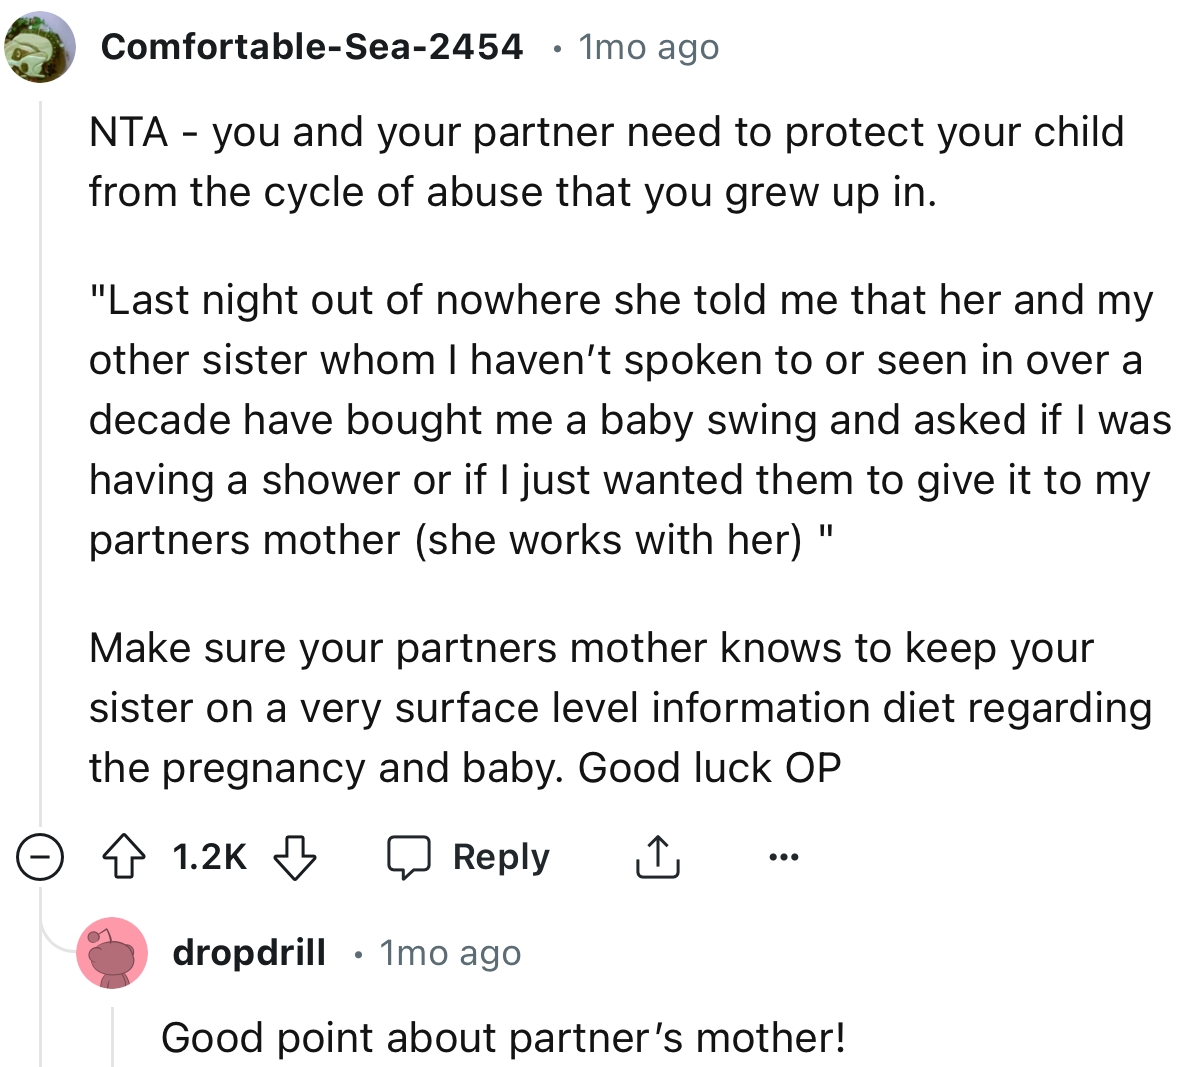Click the 'Good luck OP' closing paragraph
The image size is (1178, 1067).
click(x=621, y=708)
